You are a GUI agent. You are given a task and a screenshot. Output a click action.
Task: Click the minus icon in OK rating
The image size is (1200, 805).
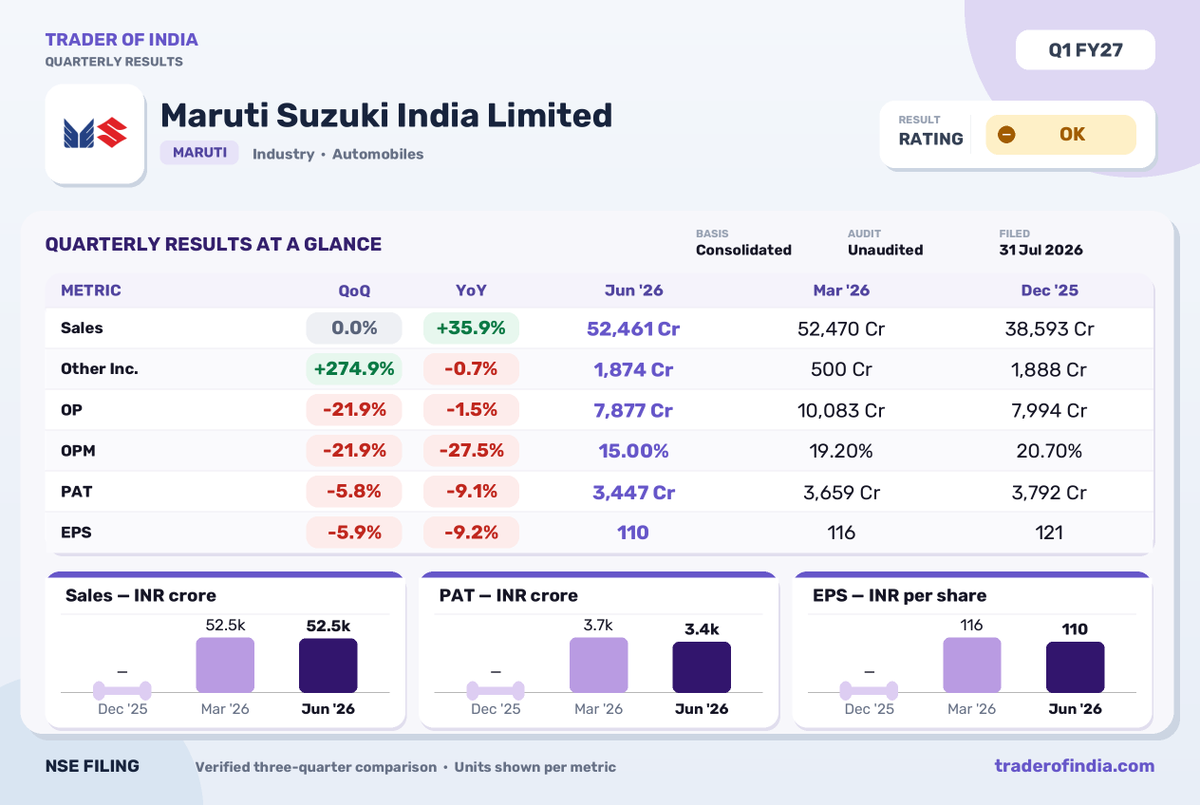[1006, 135]
